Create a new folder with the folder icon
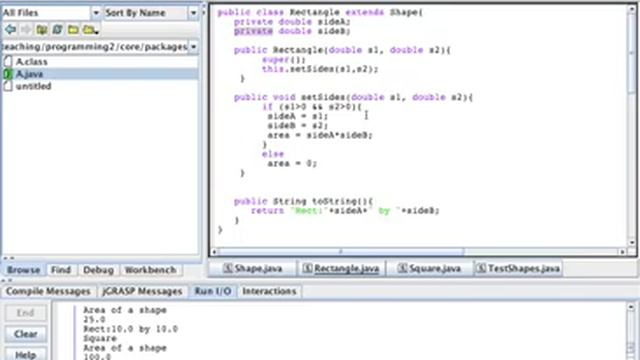 (73, 29)
